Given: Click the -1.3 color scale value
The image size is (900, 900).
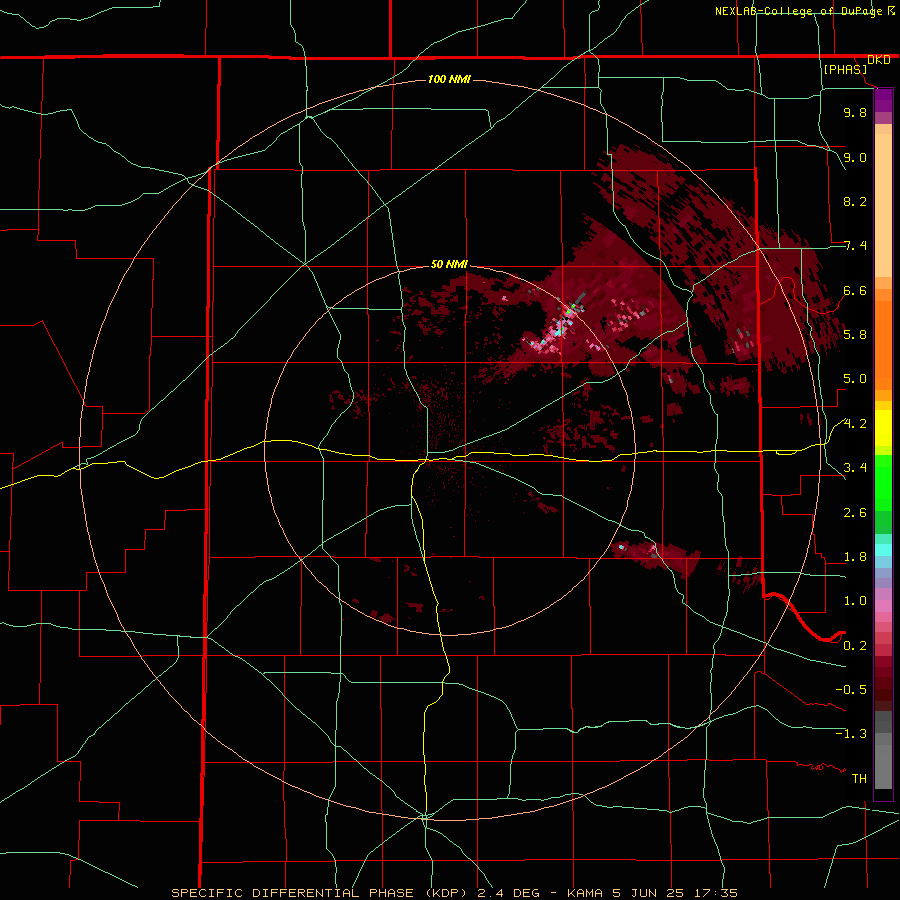Looking at the screenshot, I should point(851,734).
